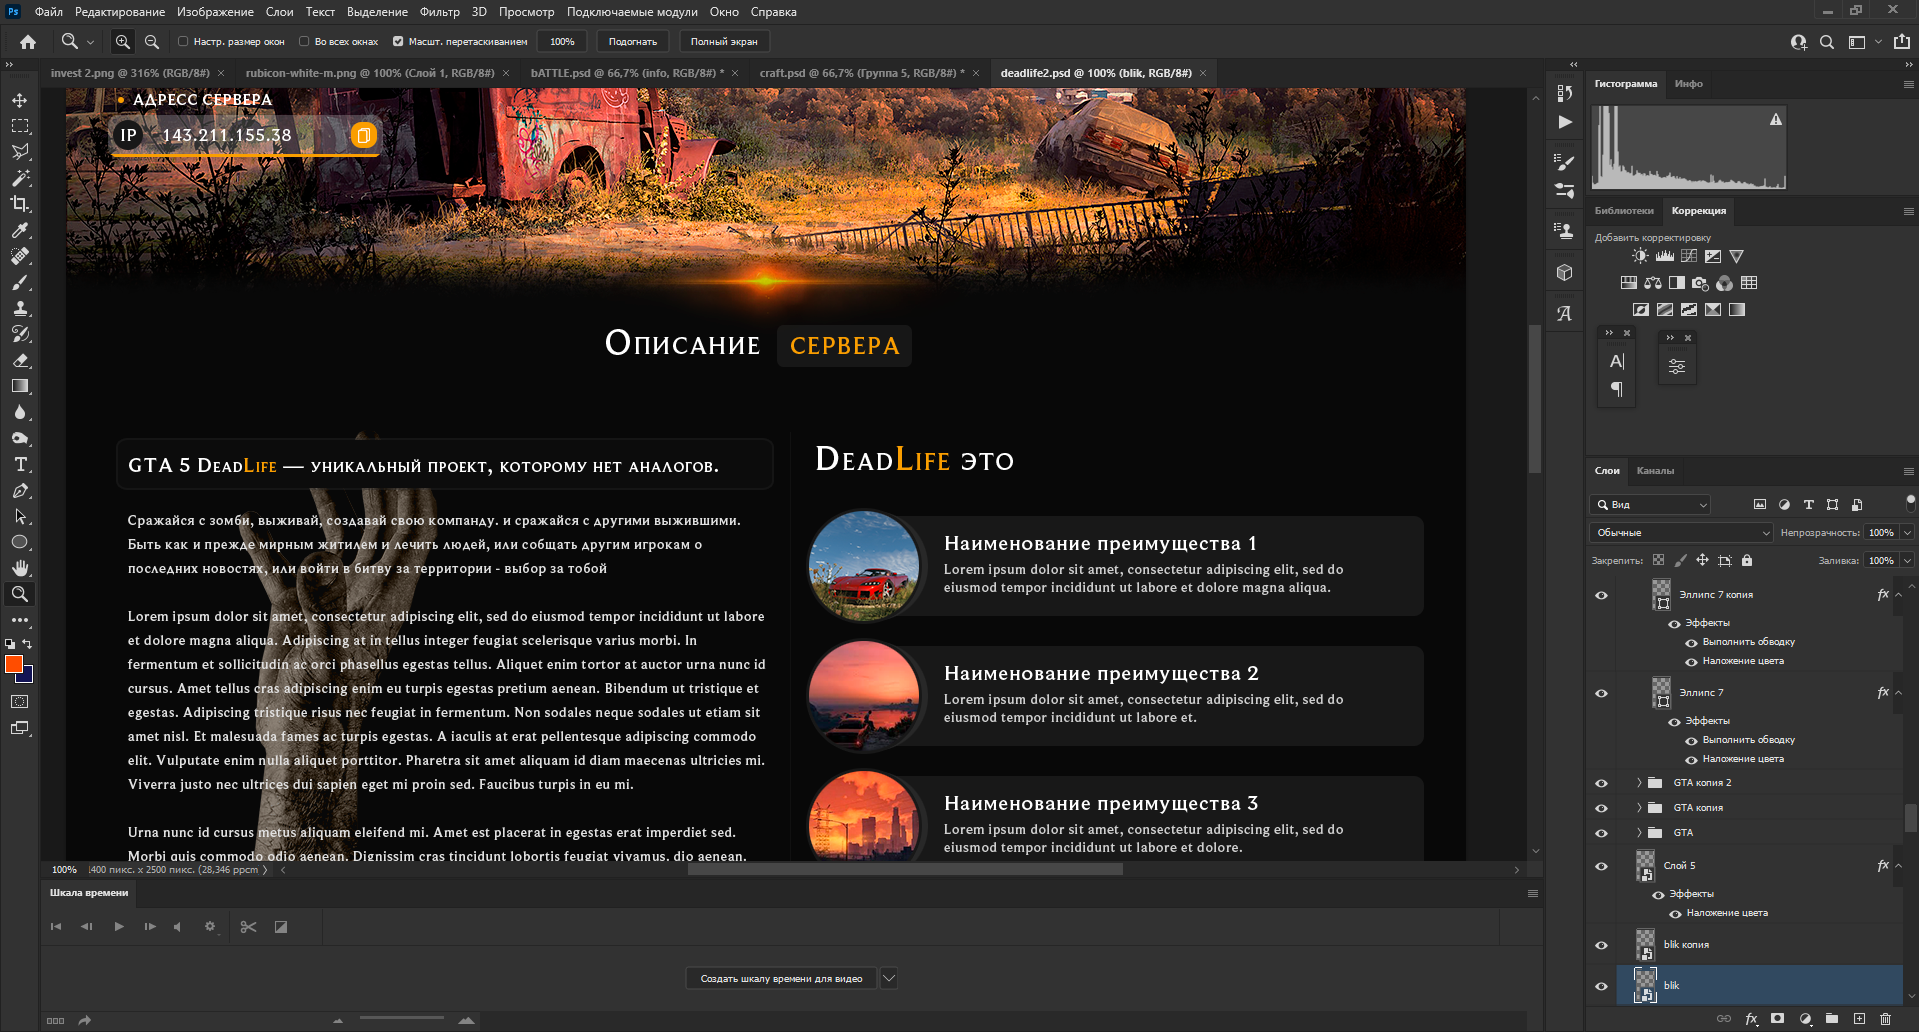Image resolution: width=1919 pixels, height=1032 pixels.
Task: Delete the selected layer
Action: tap(1885, 1019)
